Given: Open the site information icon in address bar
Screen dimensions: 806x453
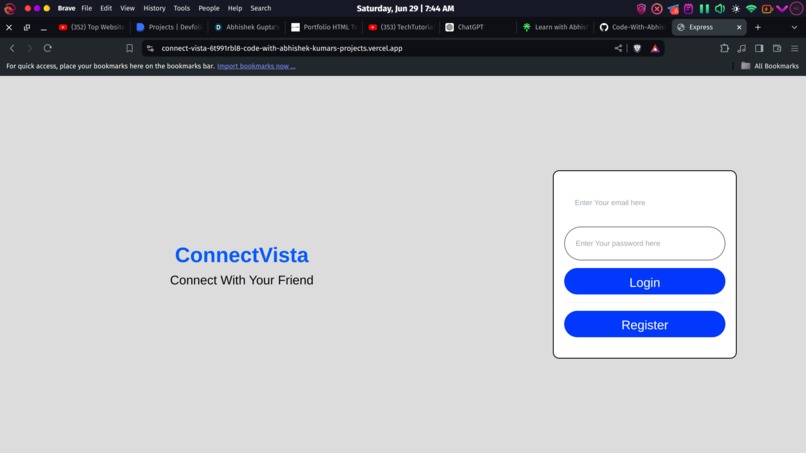Looking at the screenshot, I should (150, 48).
